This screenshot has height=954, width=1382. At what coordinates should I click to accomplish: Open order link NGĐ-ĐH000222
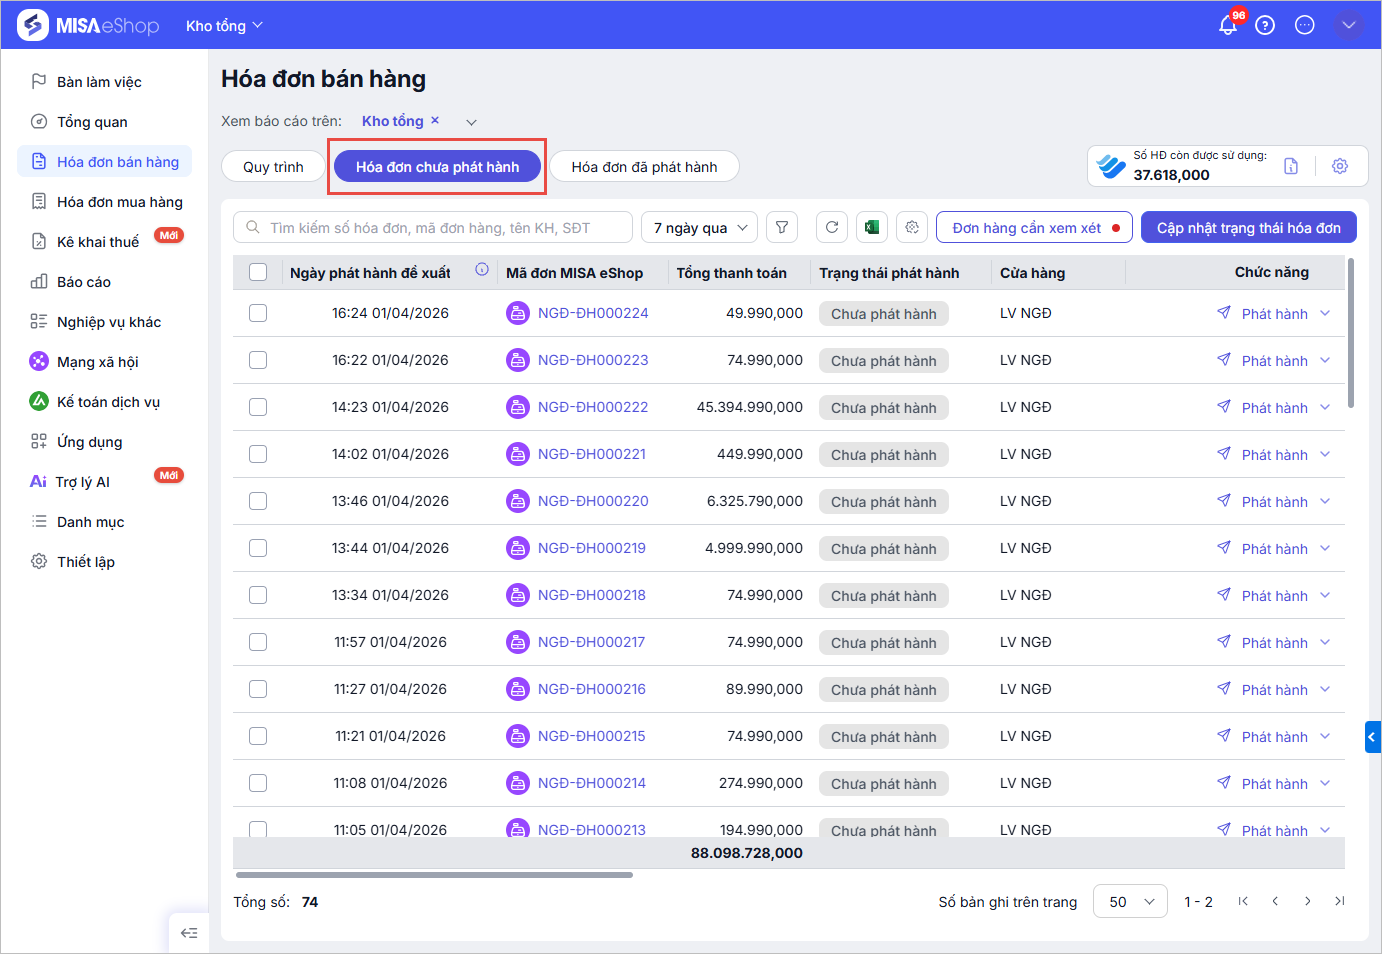tap(593, 407)
